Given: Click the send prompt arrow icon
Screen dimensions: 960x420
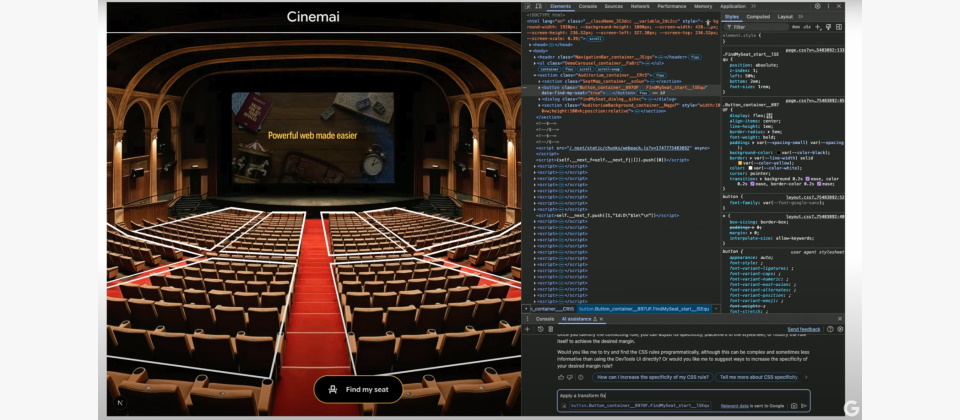Looking at the screenshot, I should [x=804, y=406].
